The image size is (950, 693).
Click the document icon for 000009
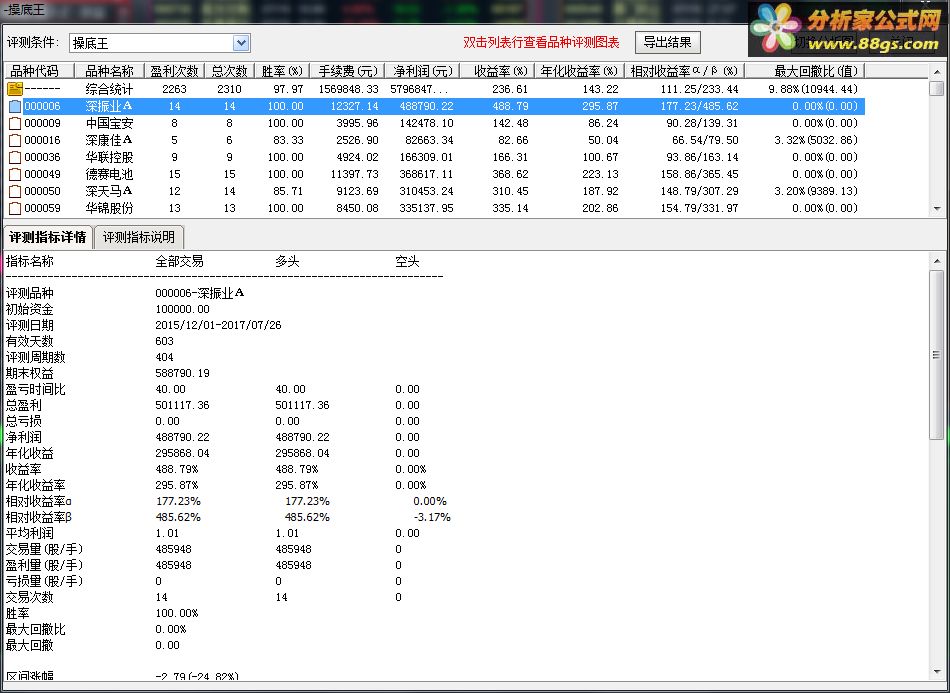(x=15, y=124)
